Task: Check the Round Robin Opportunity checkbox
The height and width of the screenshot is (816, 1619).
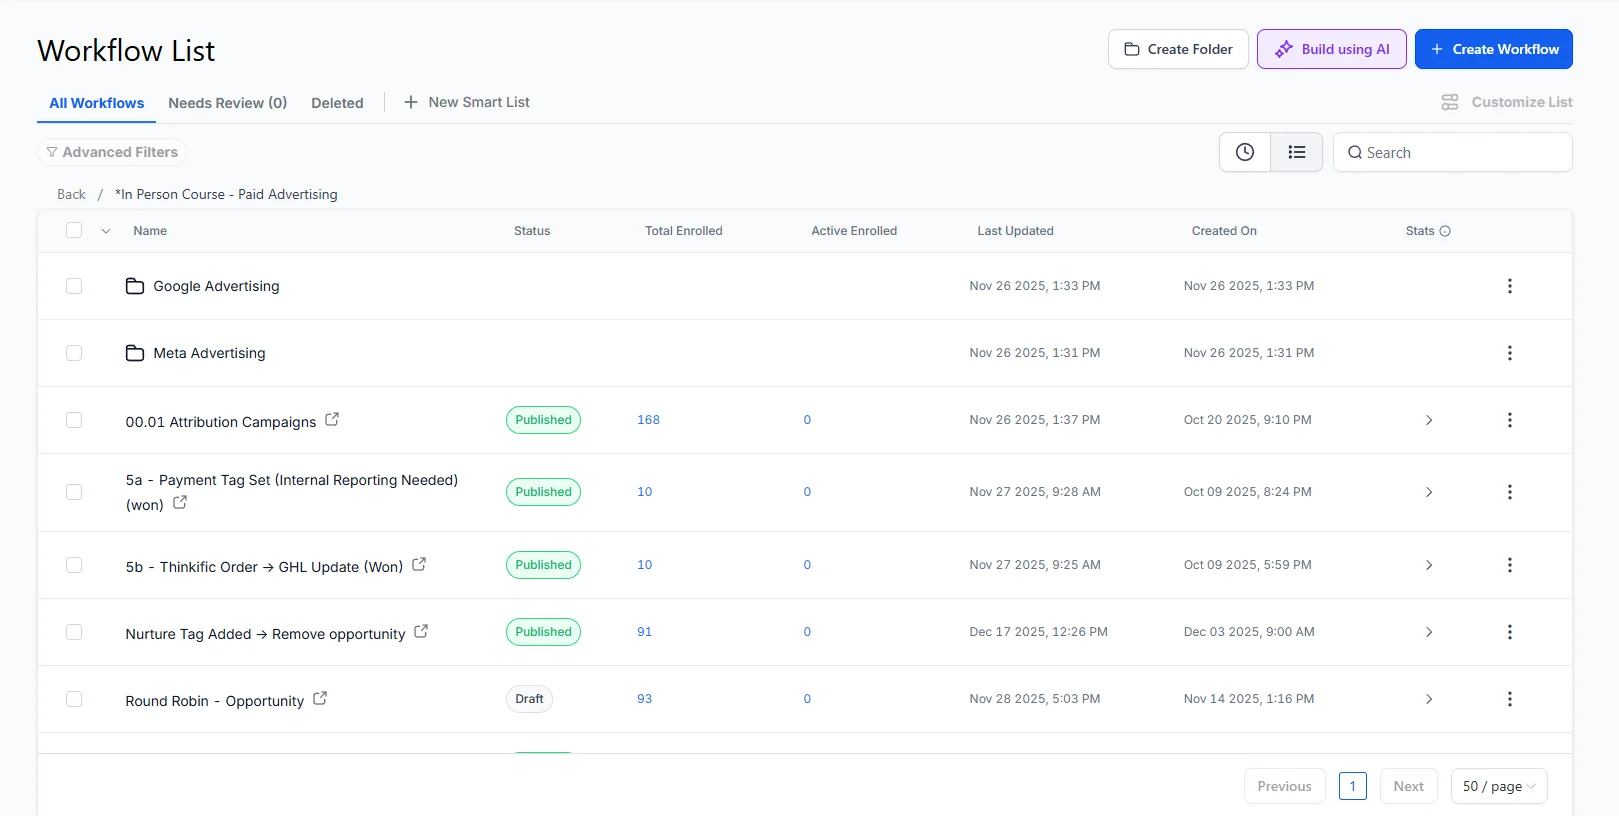Action: pos(74,699)
